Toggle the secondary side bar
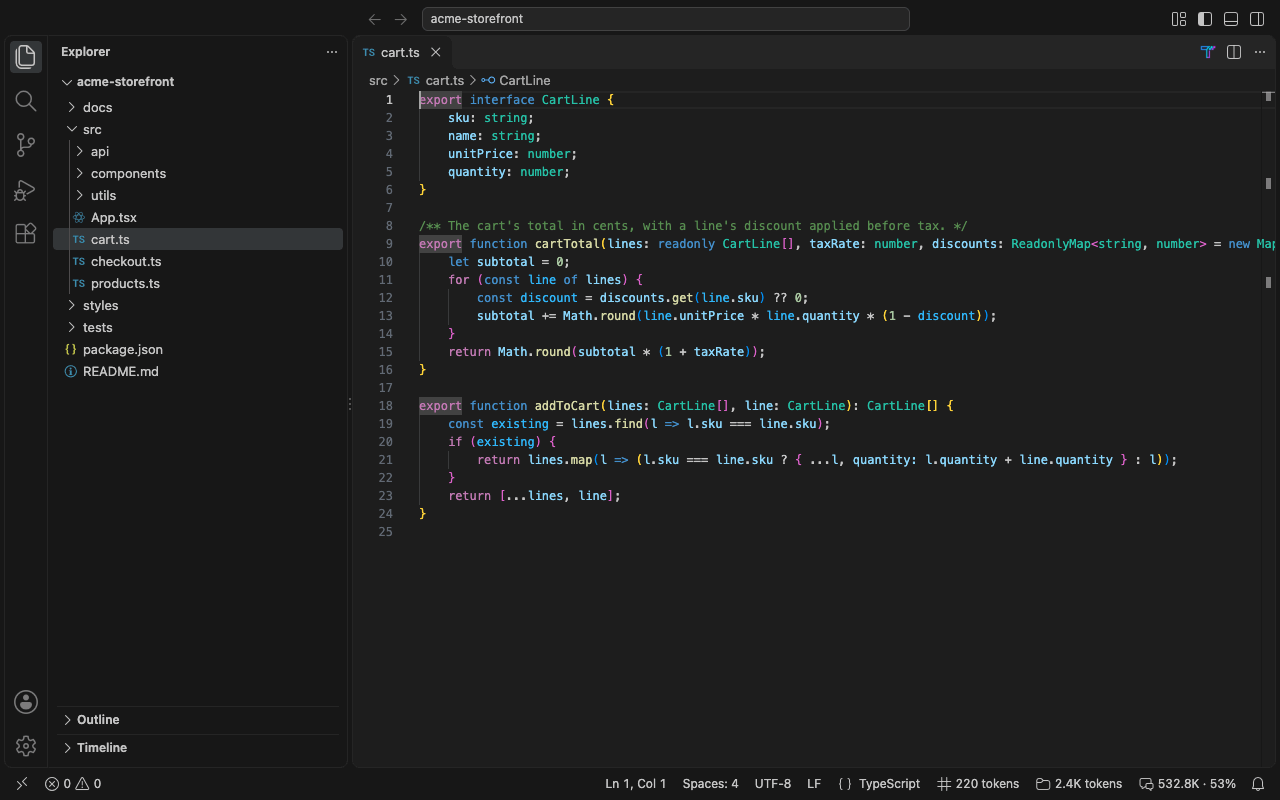Screen dimensions: 1280x800 1257,19
